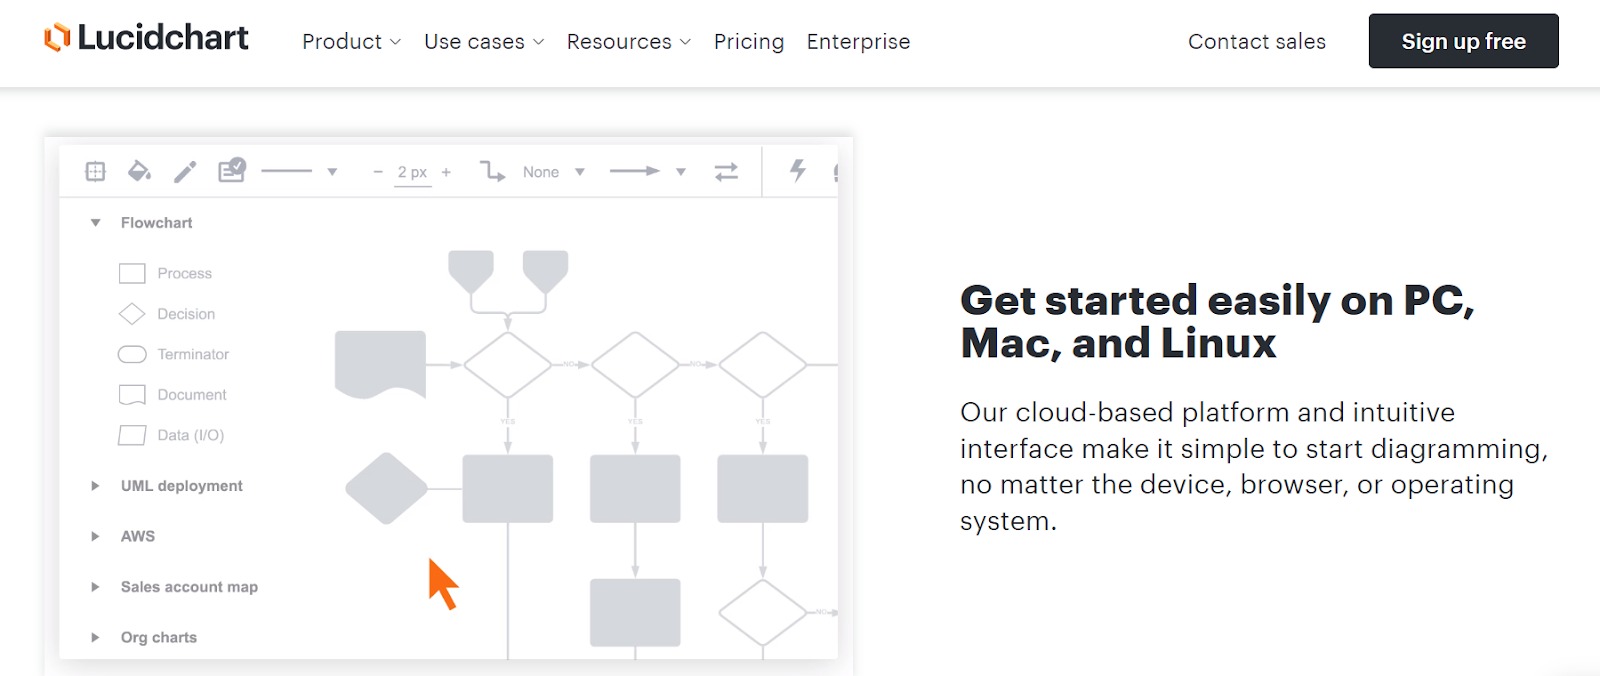
Task: Collapse the Flowchart shapes section
Action: click(96, 223)
